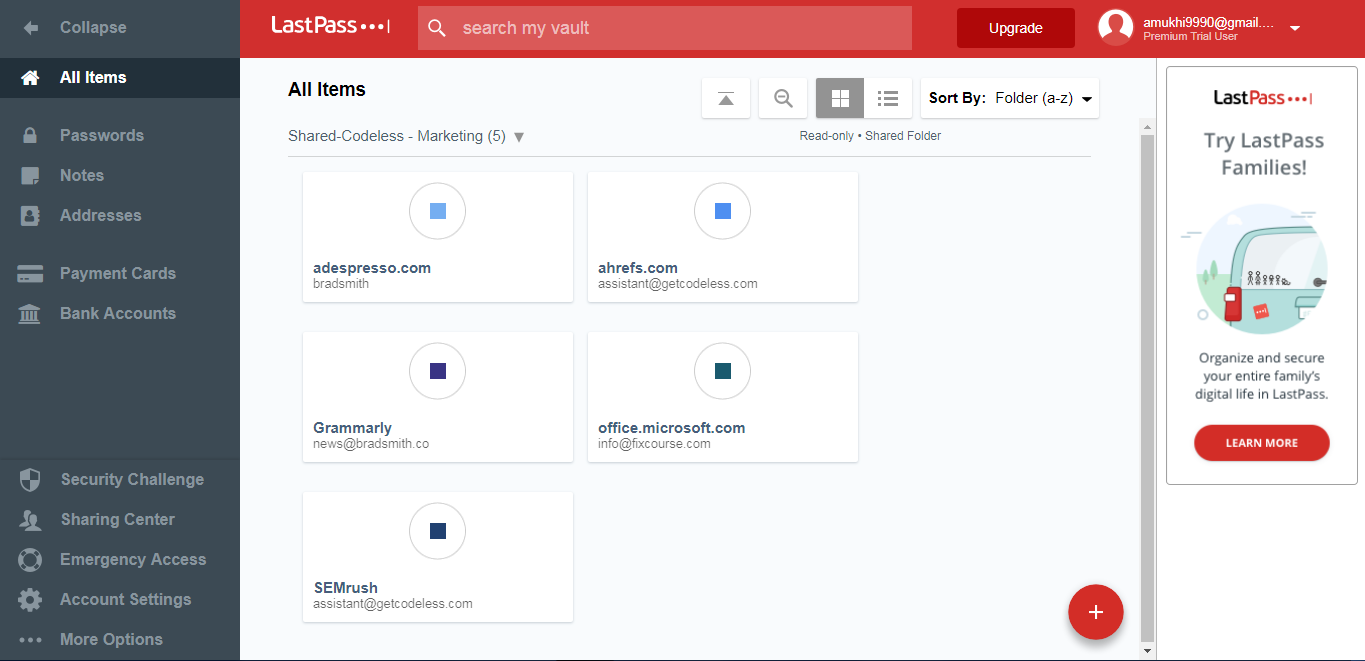Click the office.microsoft.com site icon
This screenshot has width=1365, height=661.
click(x=722, y=371)
